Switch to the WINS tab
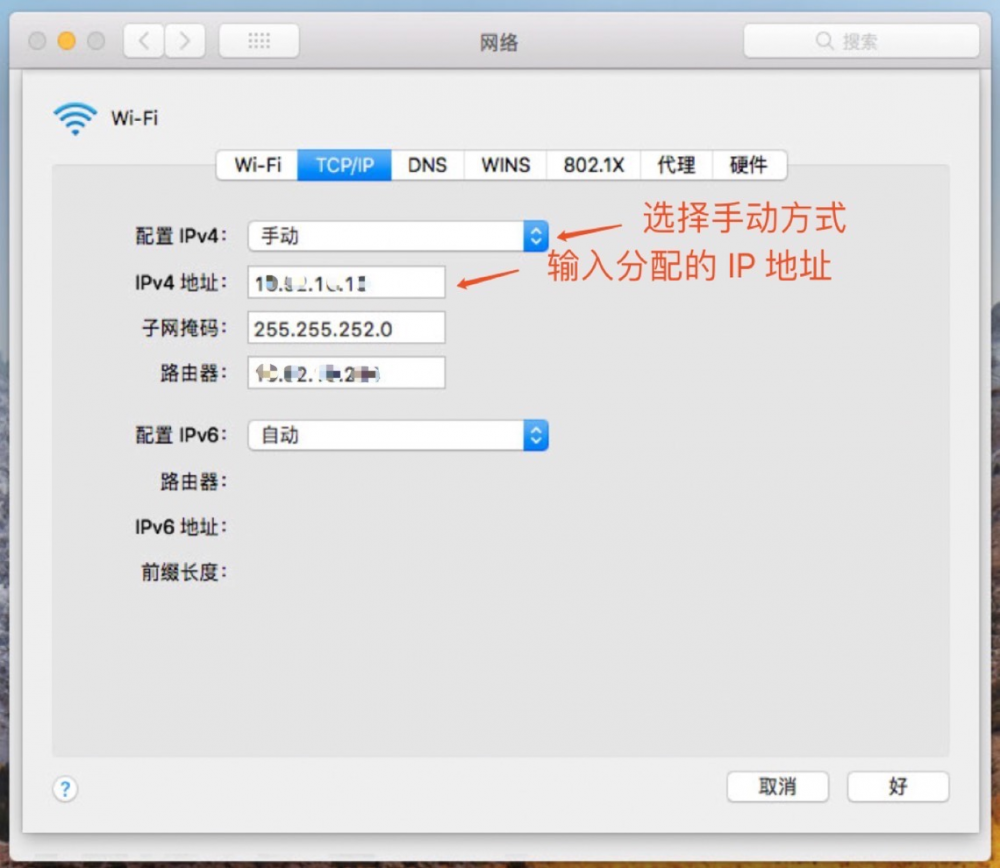This screenshot has width=1000, height=868. click(x=504, y=165)
